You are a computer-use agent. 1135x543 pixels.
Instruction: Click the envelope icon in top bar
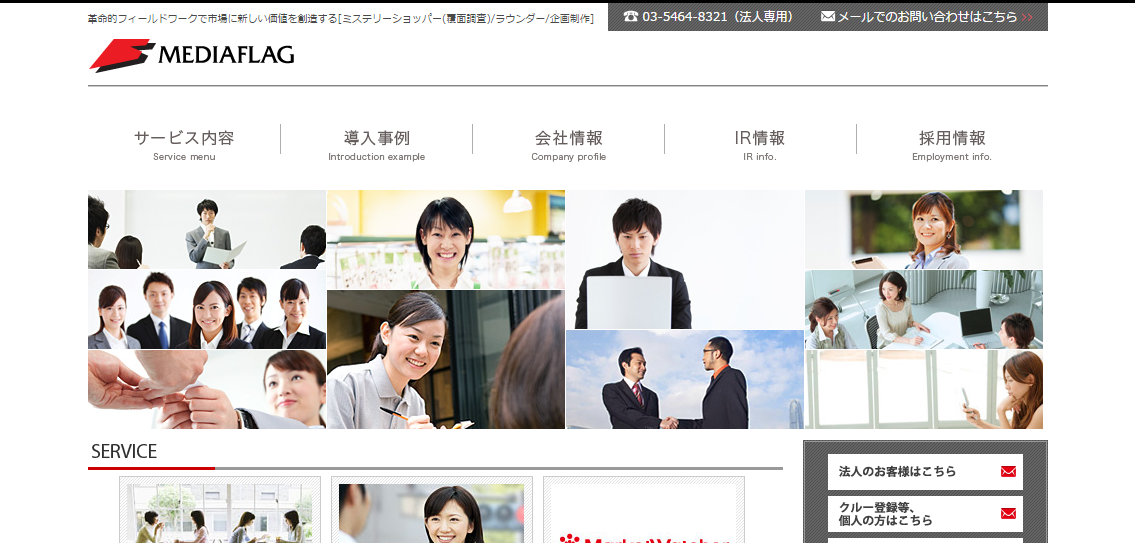tap(827, 16)
